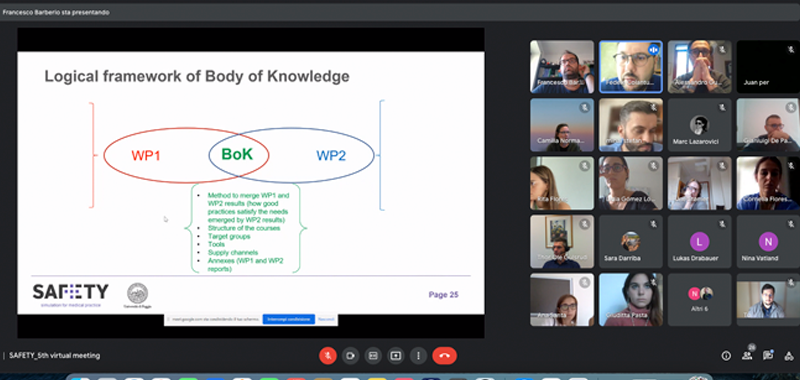Toggle captions in the call controls

[373, 356]
